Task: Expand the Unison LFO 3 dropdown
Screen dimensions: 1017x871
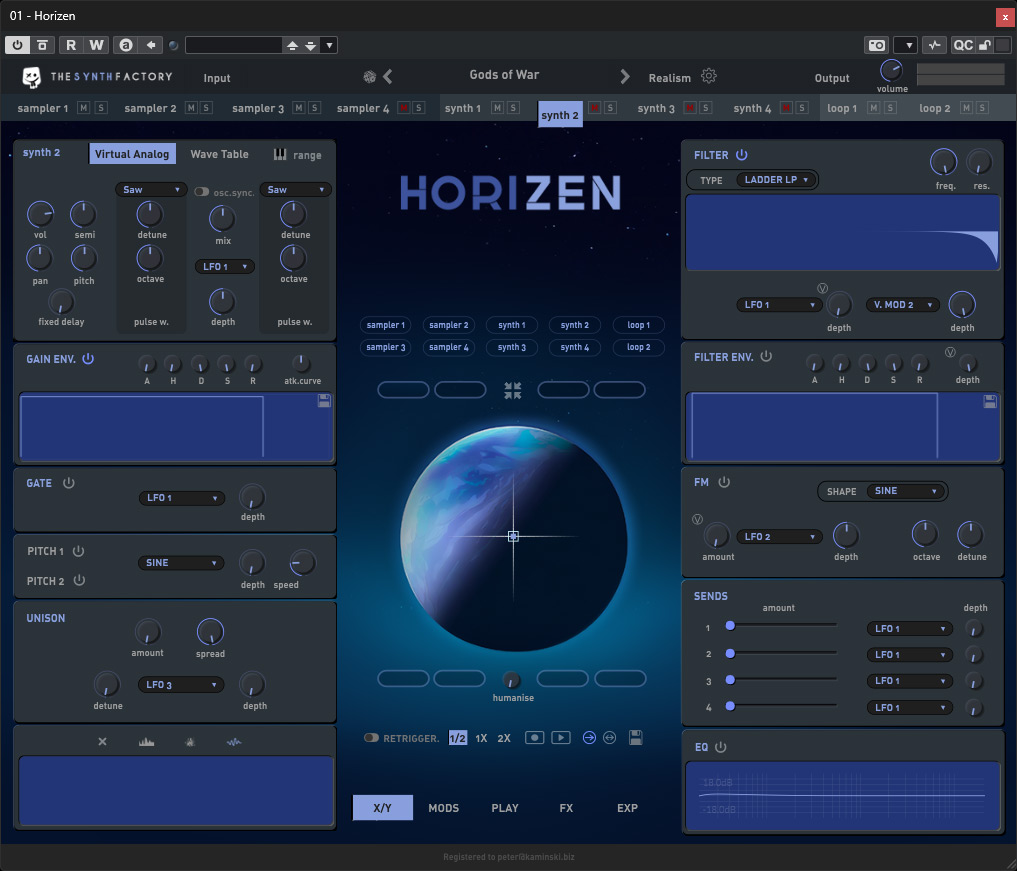Action: pyautogui.click(x=181, y=684)
